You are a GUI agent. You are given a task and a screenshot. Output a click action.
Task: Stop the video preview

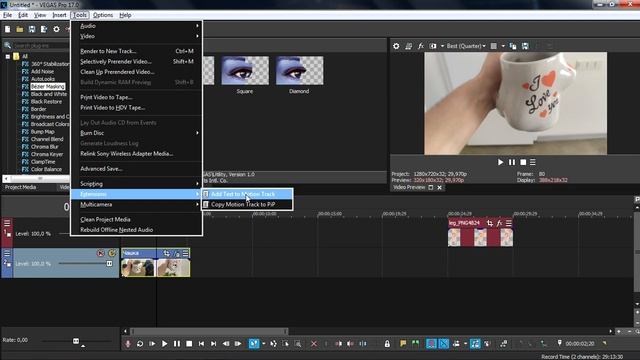[x=523, y=162]
